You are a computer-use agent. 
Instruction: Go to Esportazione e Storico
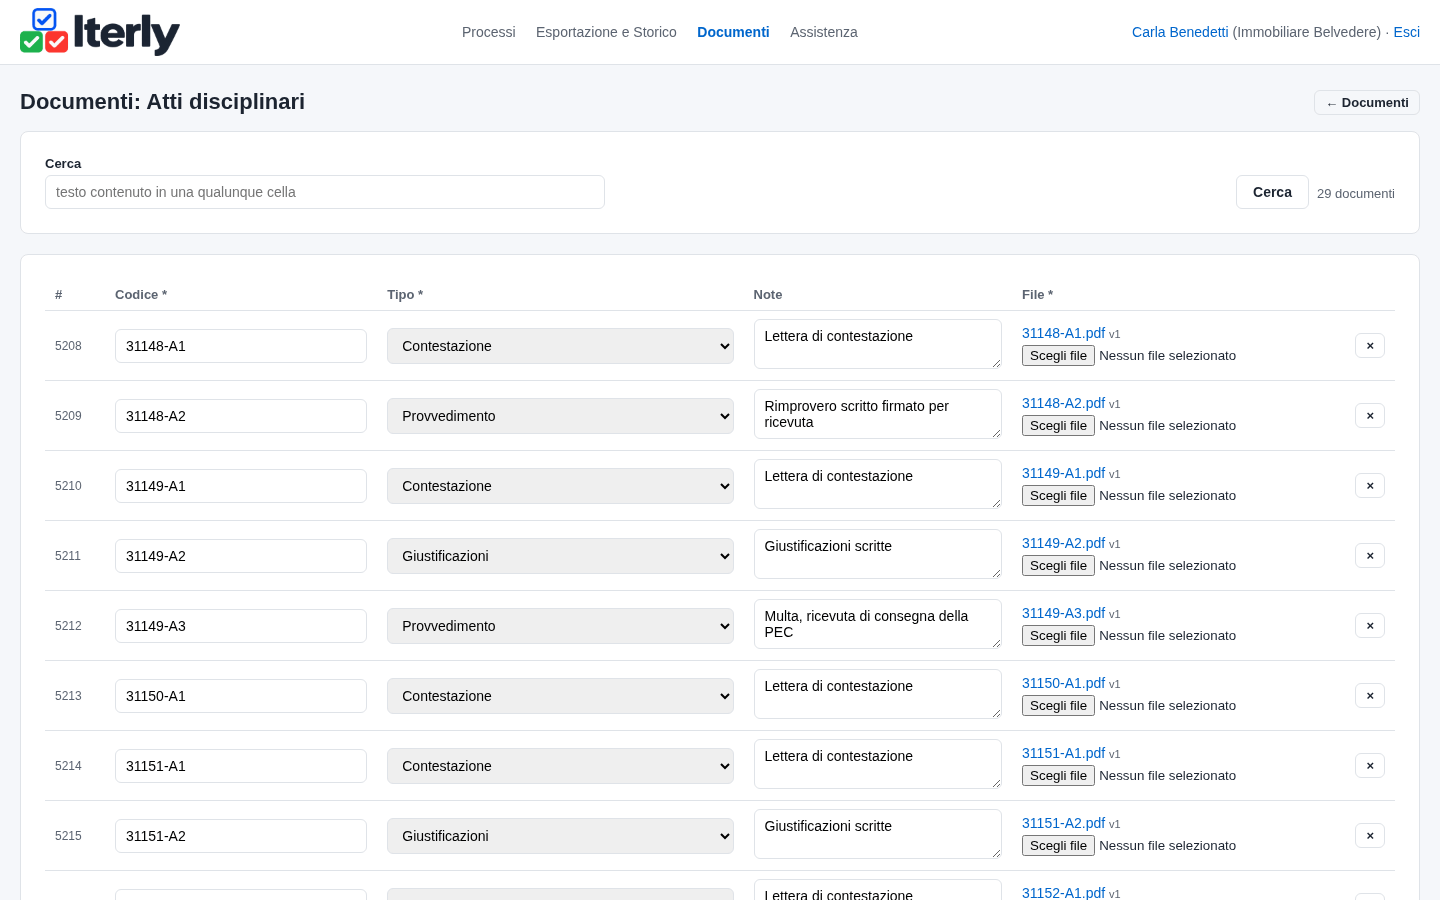click(606, 32)
